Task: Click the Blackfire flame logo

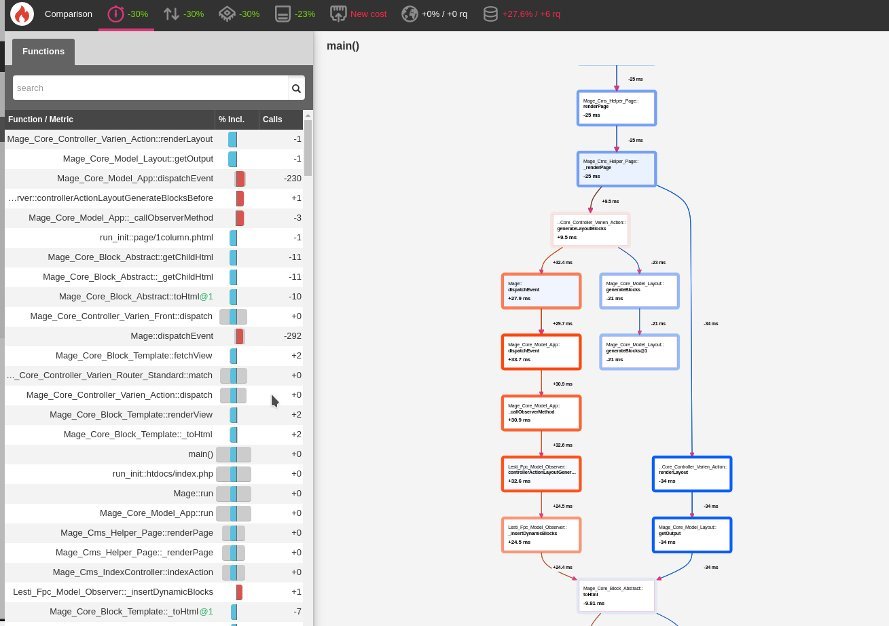Action: tap(22, 14)
